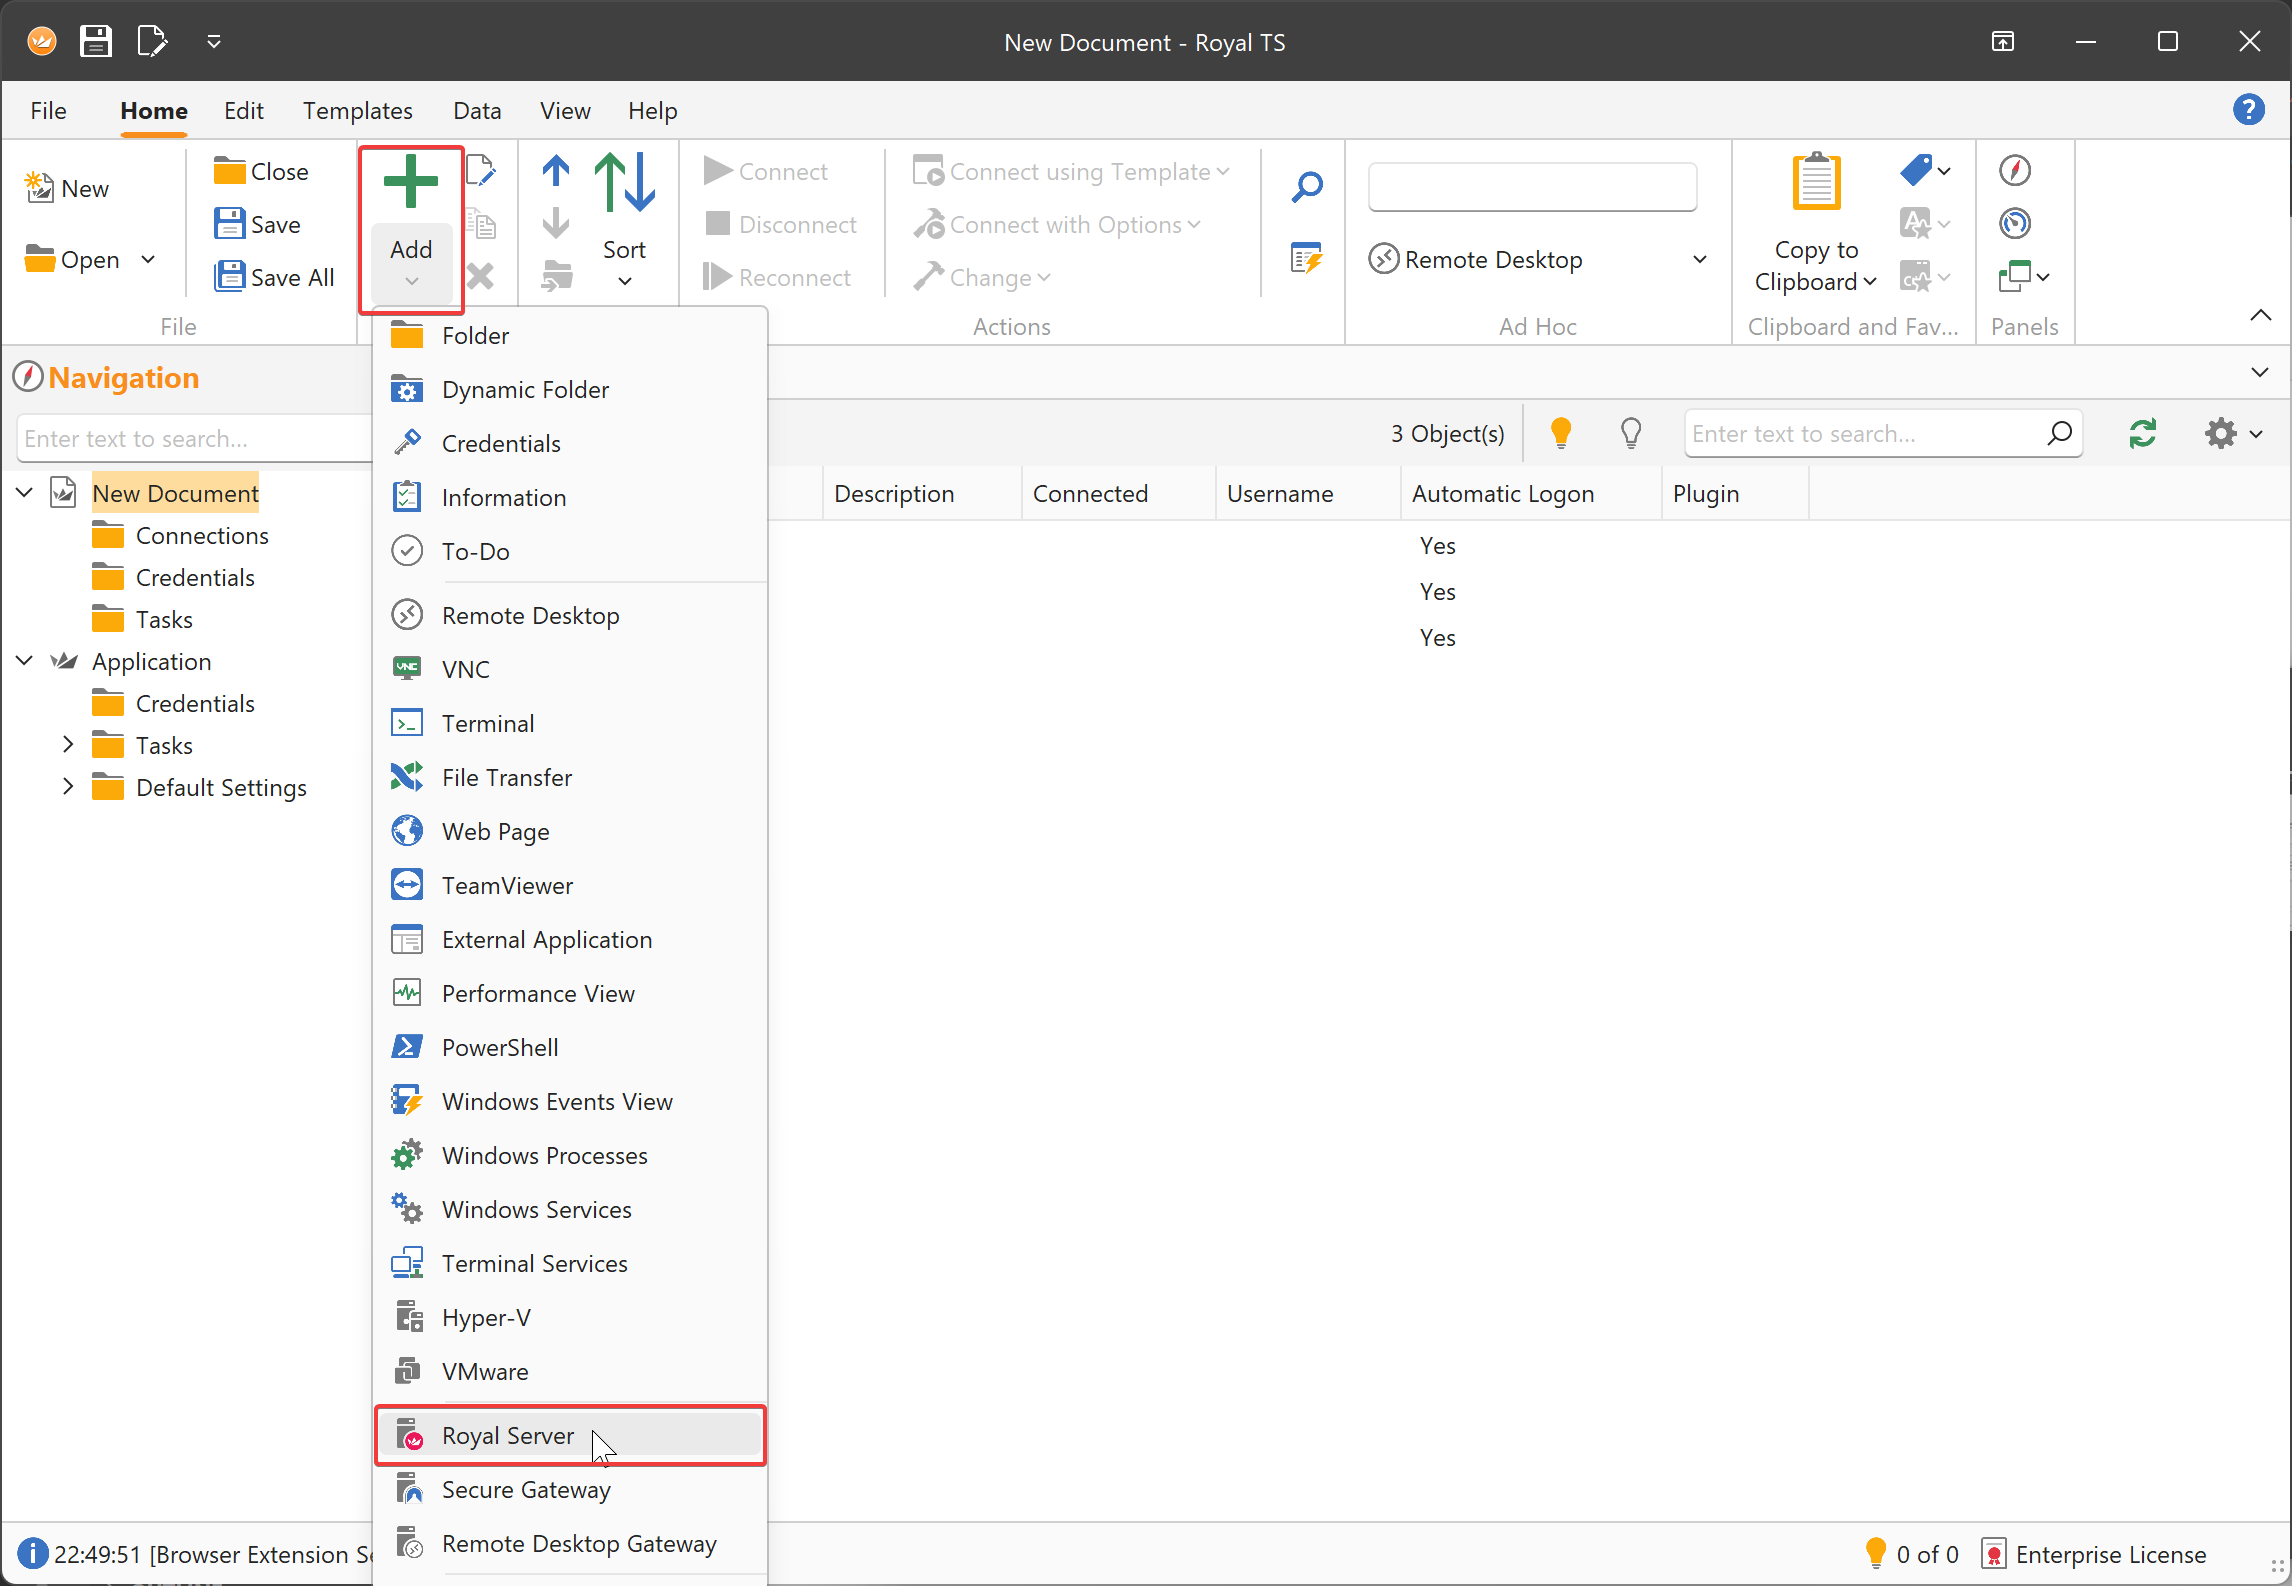Click the Save All button

[274, 277]
